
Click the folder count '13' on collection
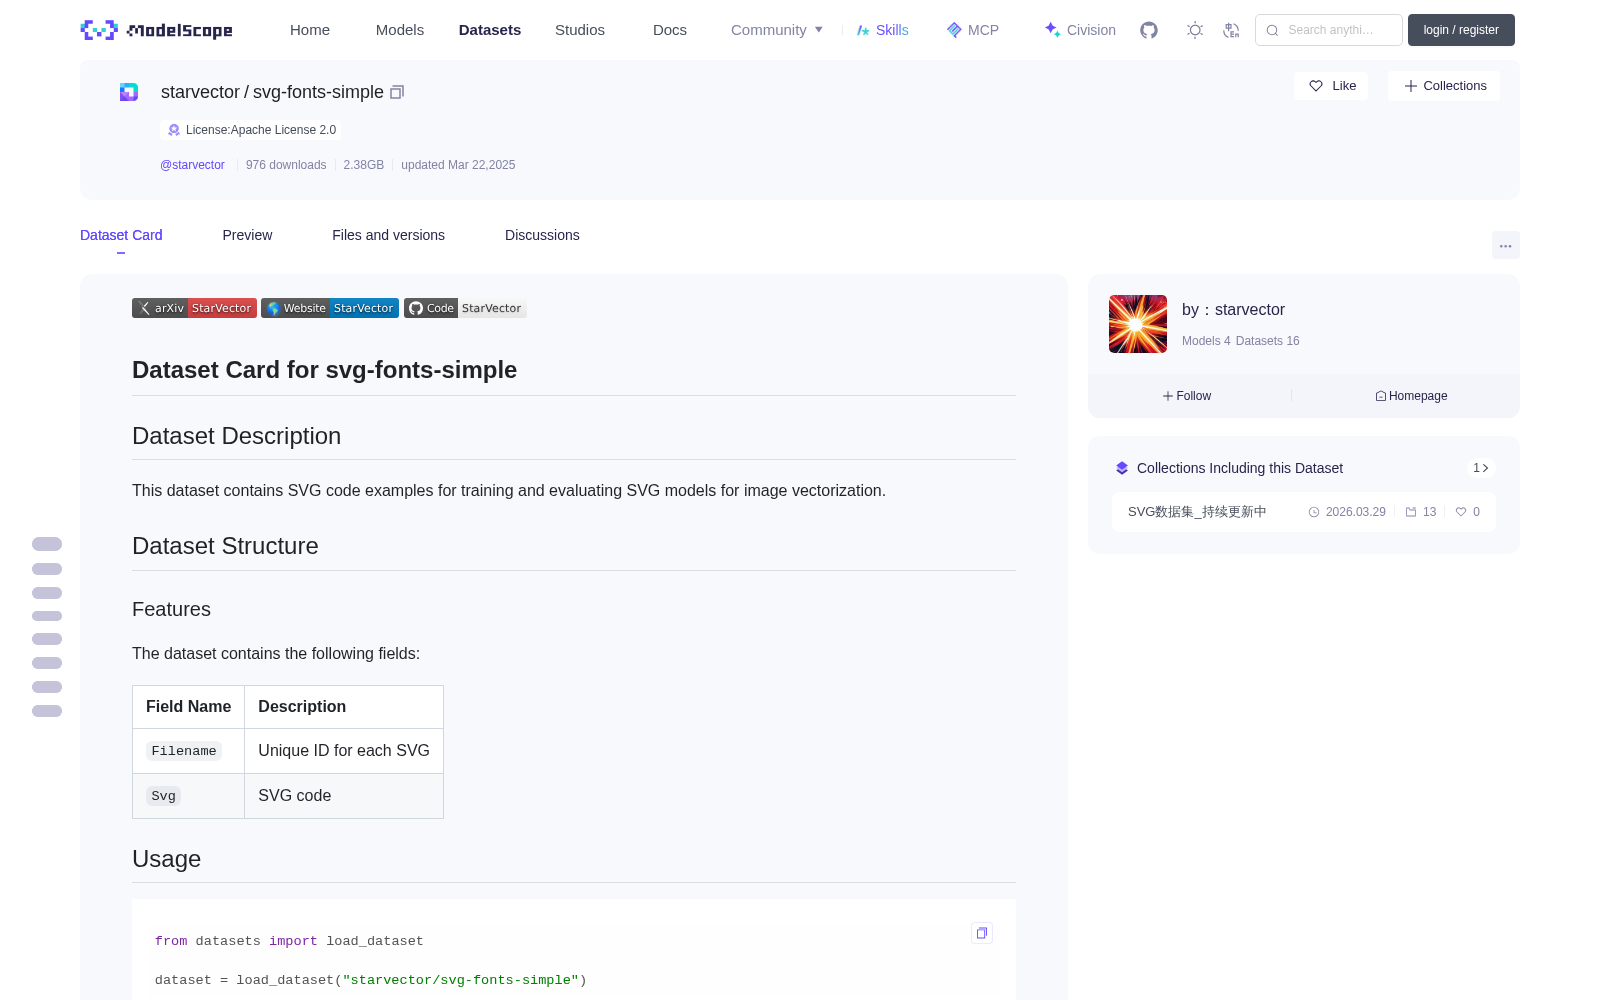click(1429, 512)
